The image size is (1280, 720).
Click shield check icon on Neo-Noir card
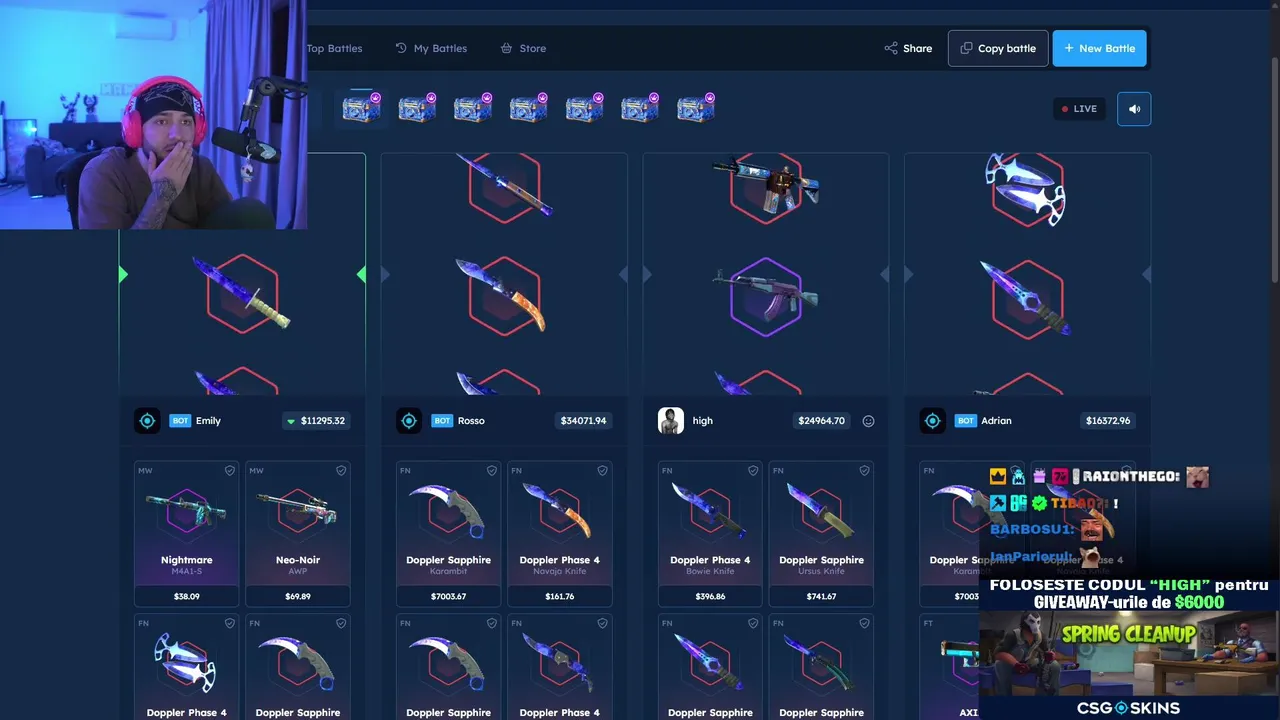point(341,471)
